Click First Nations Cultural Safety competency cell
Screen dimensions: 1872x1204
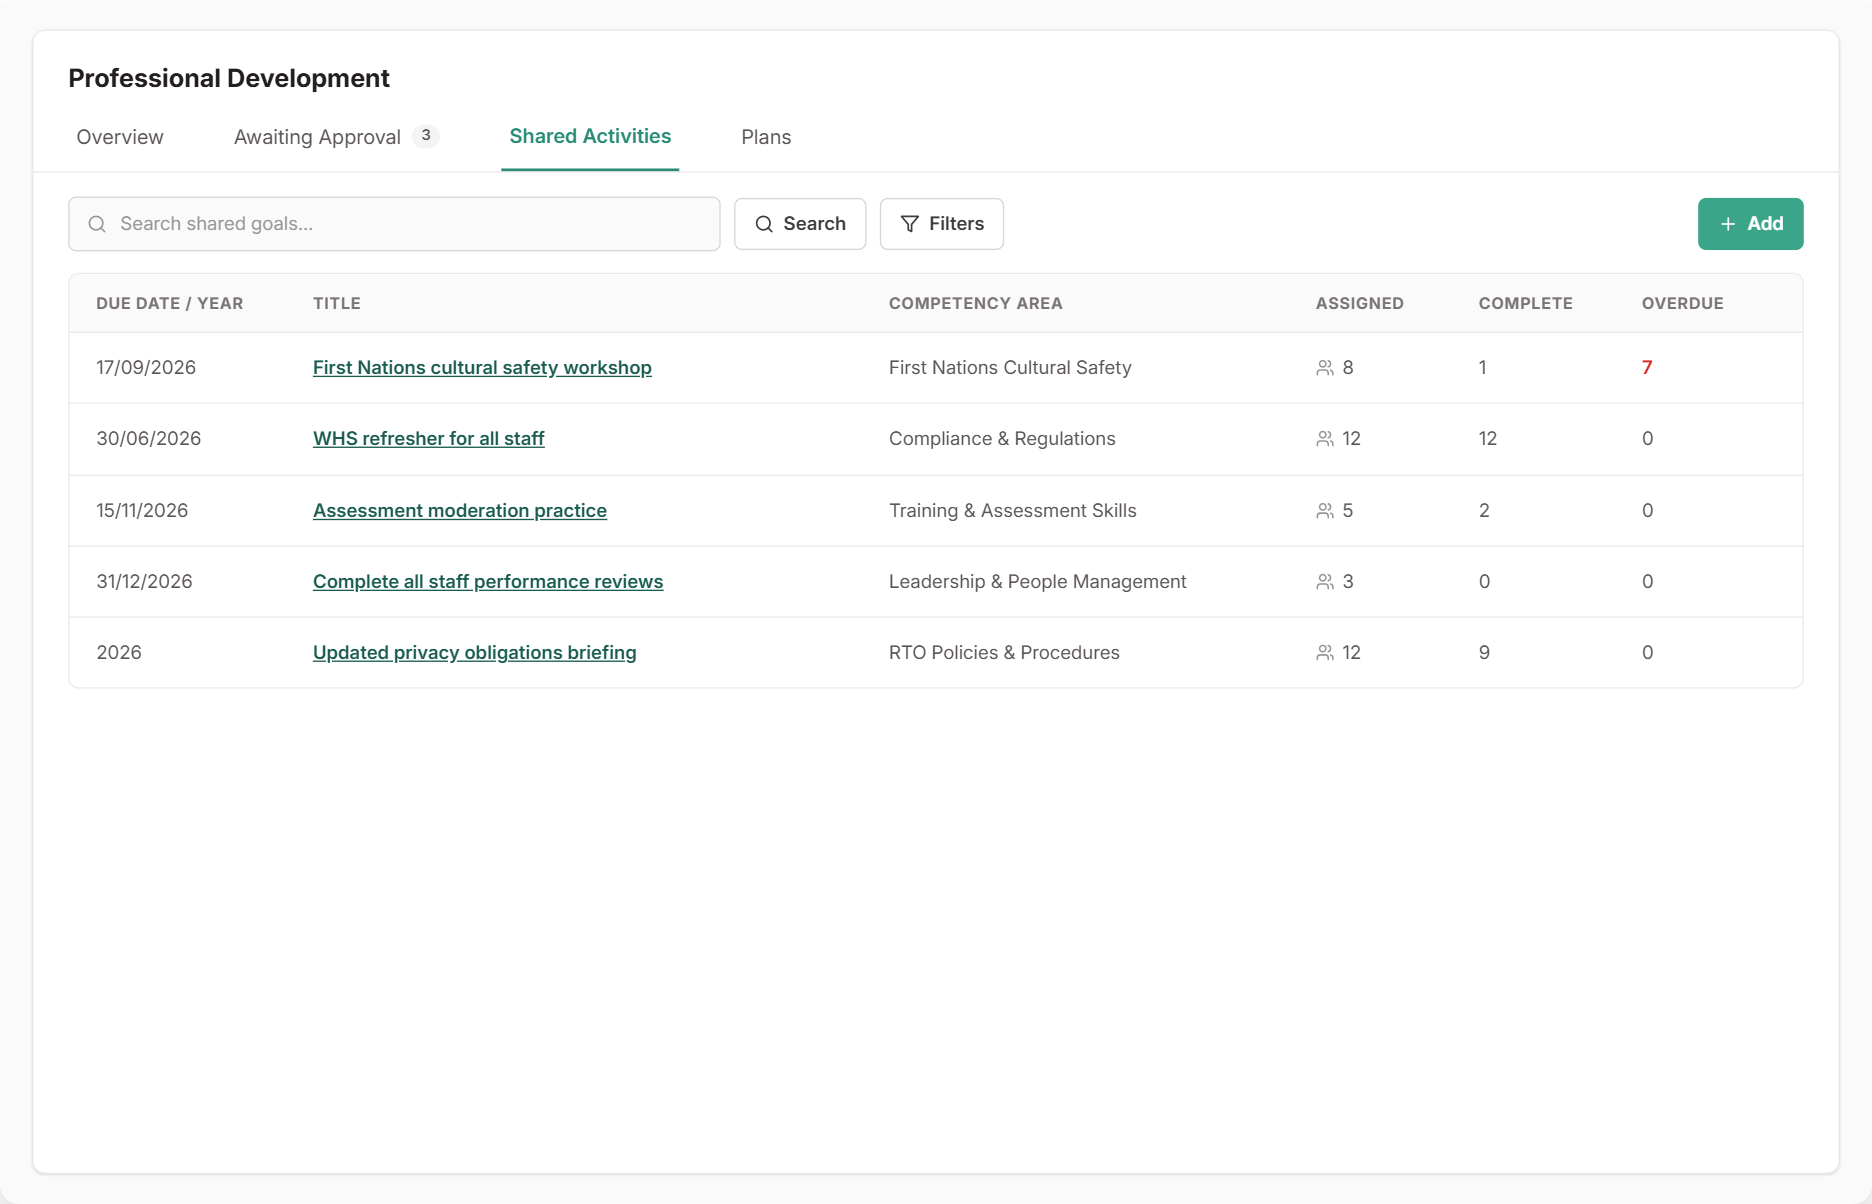(1010, 368)
